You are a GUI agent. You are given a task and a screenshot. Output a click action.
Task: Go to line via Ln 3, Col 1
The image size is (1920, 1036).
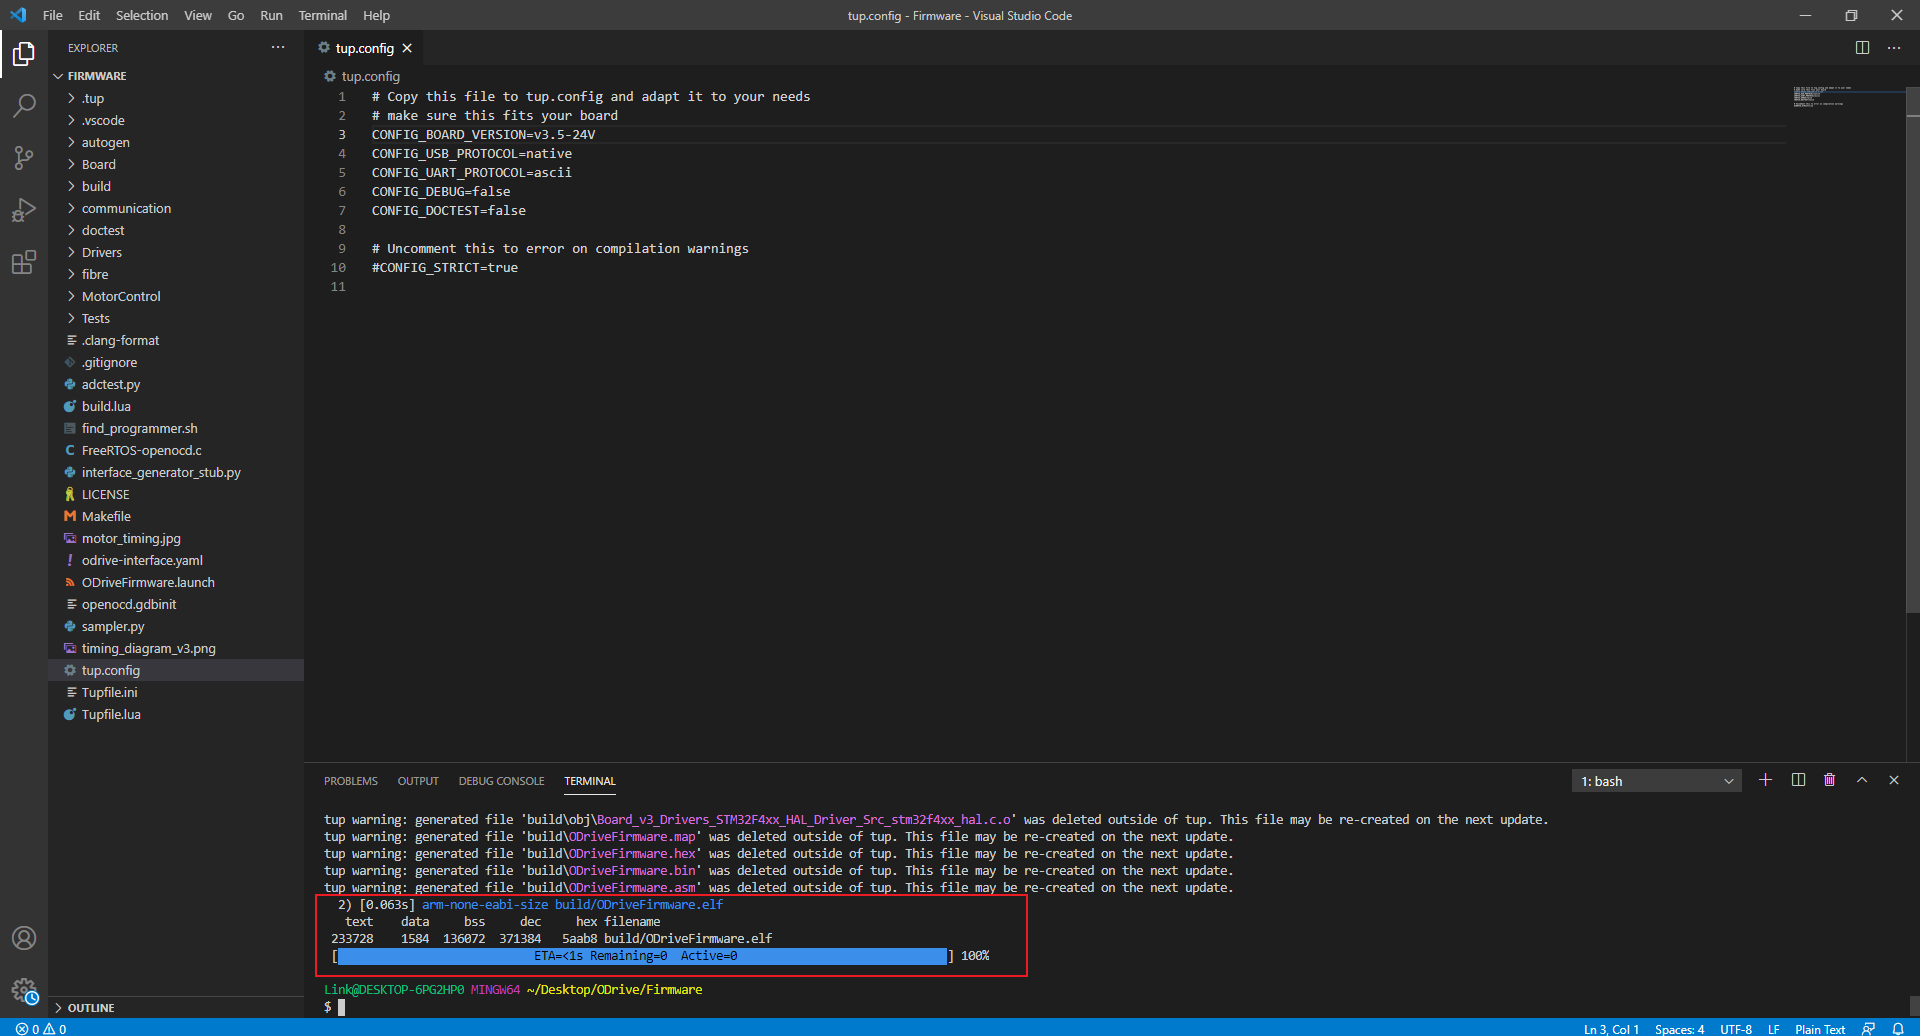[1611, 1028]
